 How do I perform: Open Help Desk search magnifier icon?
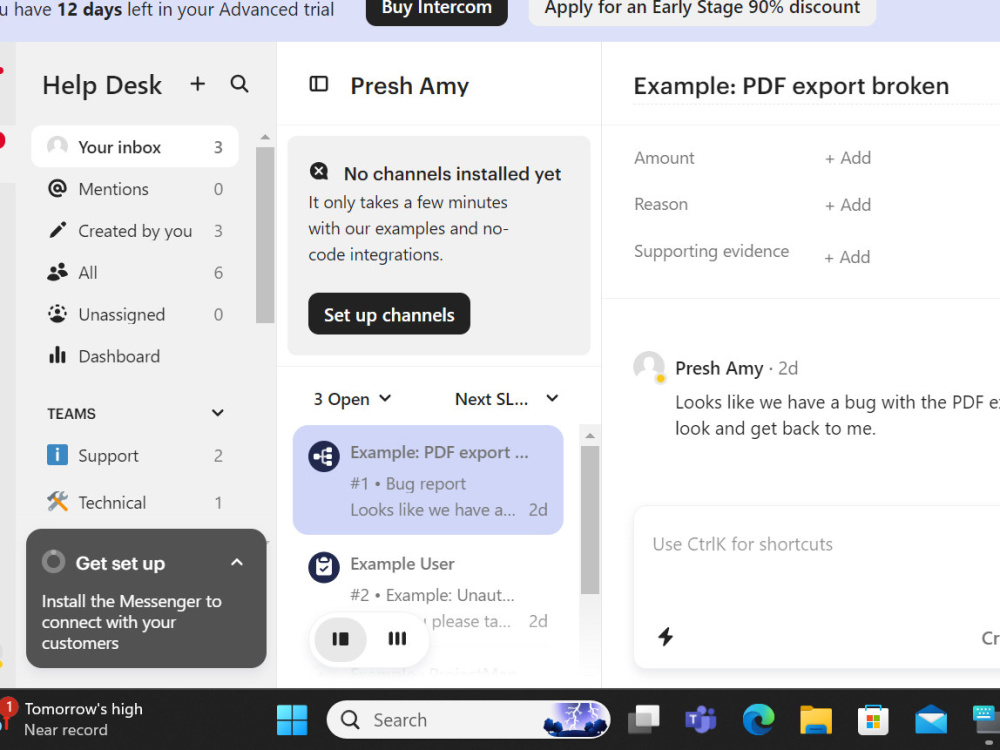(x=239, y=84)
